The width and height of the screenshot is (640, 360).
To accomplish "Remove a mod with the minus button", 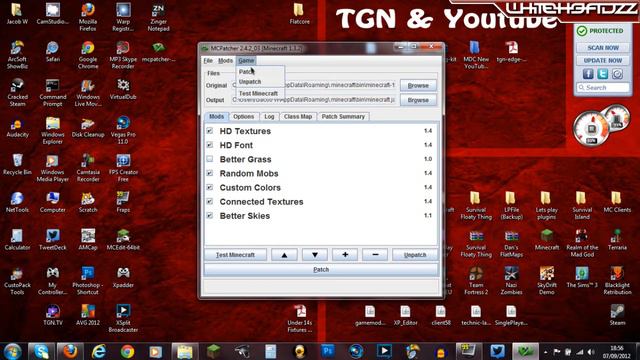I will (x=375, y=255).
